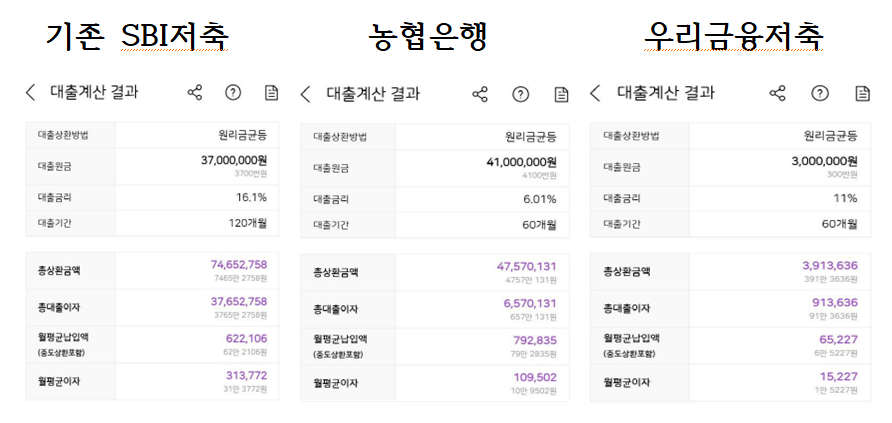Click the 농협은행 heading
892x423 pixels.
[x=427, y=36]
